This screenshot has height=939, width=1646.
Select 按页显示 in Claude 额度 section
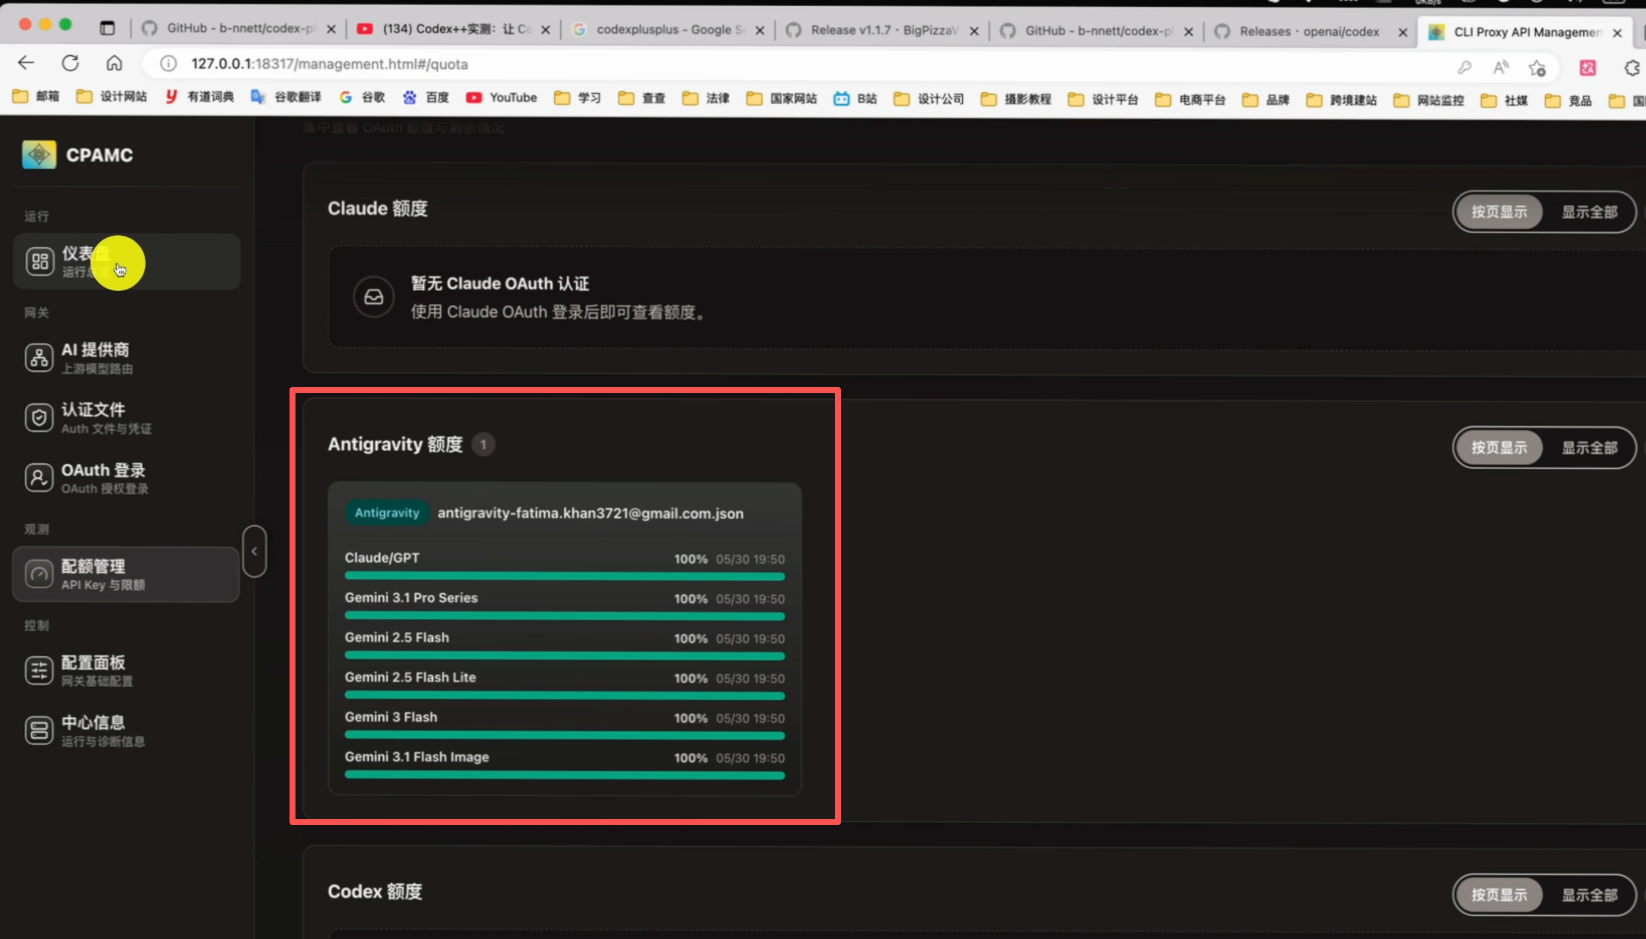[x=1499, y=212]
